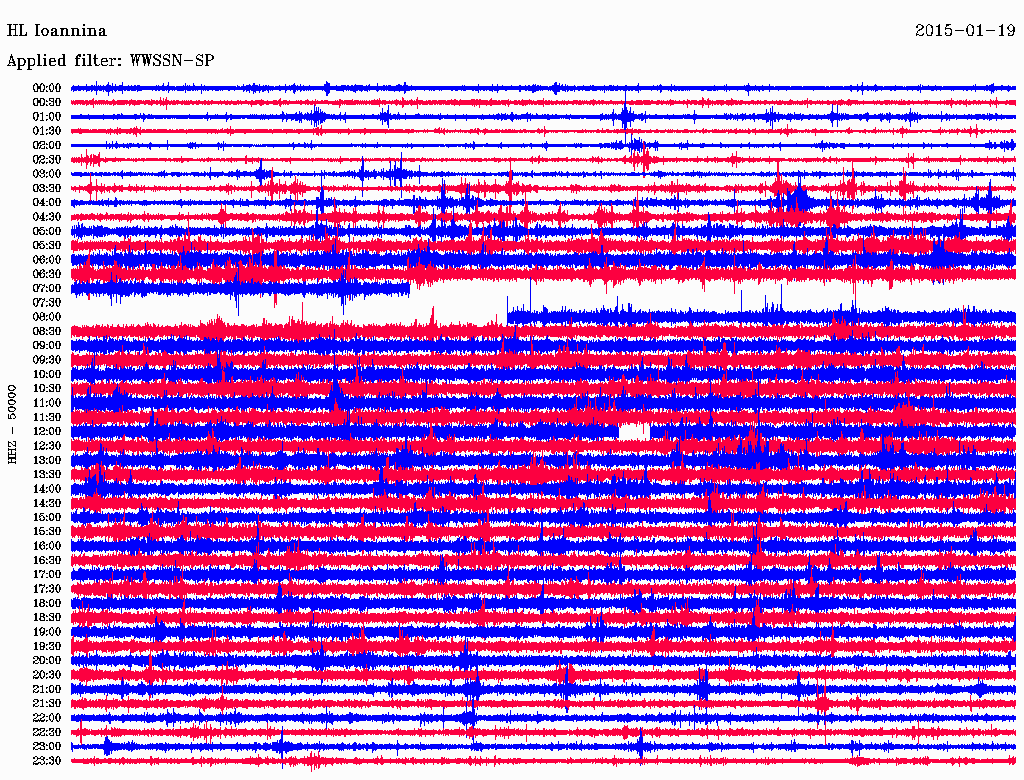Viewport: 1024px width, 780px height.
Task: Select the 13:00 time label
Action: (x=47, y=460)
